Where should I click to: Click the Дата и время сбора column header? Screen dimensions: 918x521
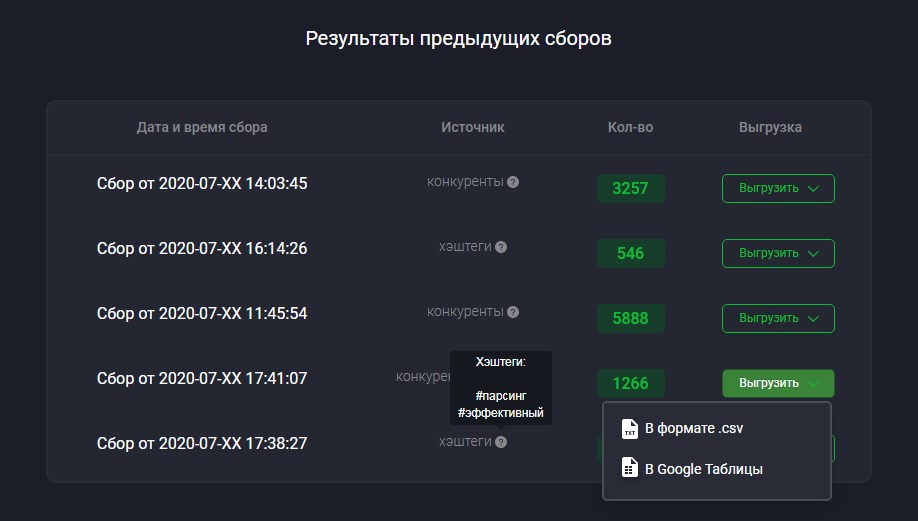pyautogui.click(x=202, y=128)
